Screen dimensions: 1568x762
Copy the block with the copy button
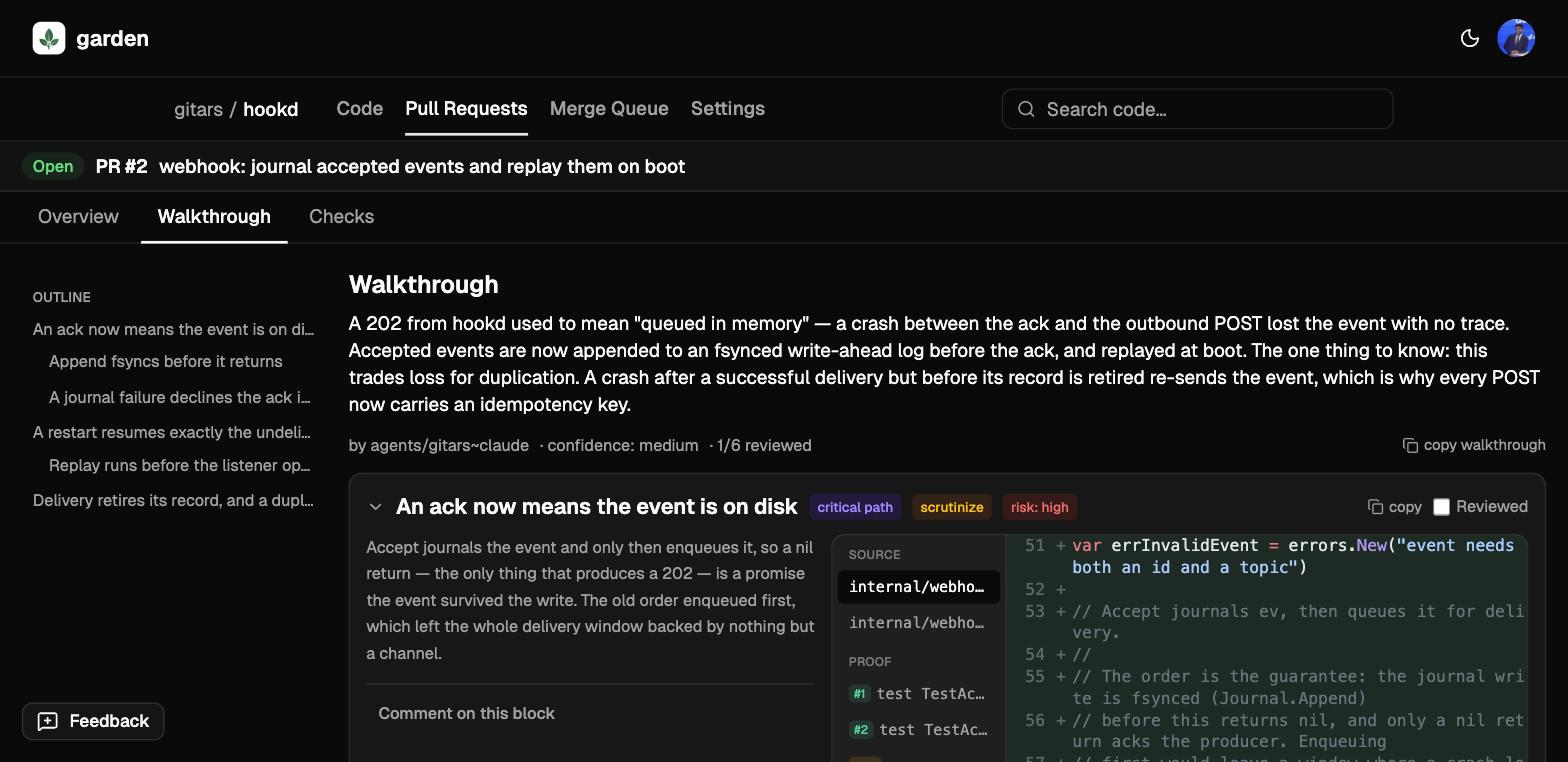tap(1394, 507)
